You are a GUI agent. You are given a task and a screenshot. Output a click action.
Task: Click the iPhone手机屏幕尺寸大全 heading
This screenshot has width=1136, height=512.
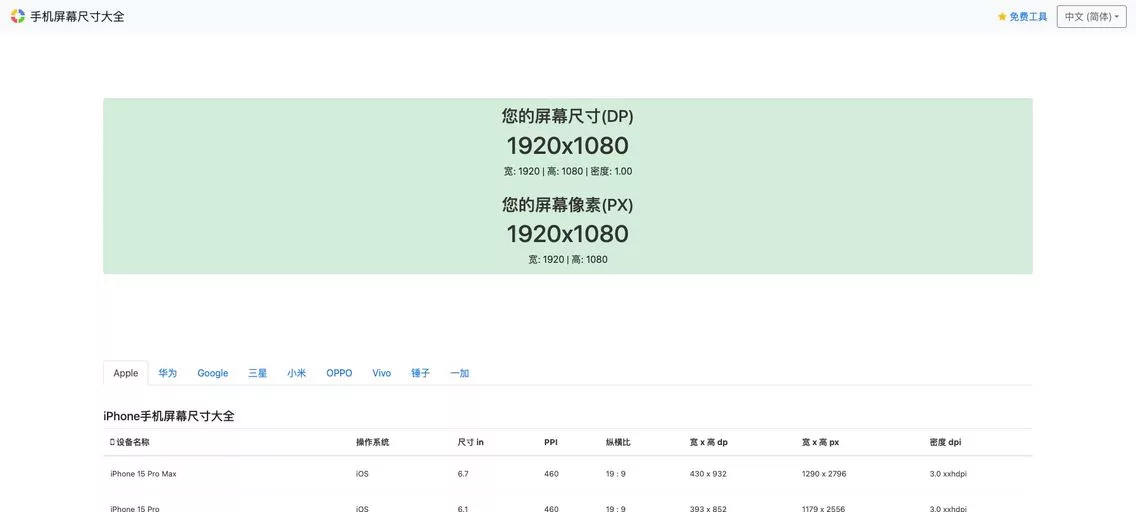[x=169, y=416]
